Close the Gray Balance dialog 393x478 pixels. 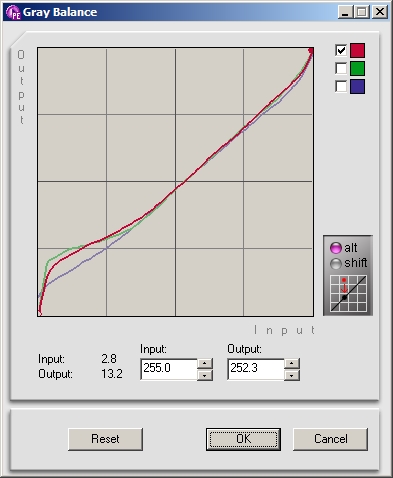(x=380, y=12)
